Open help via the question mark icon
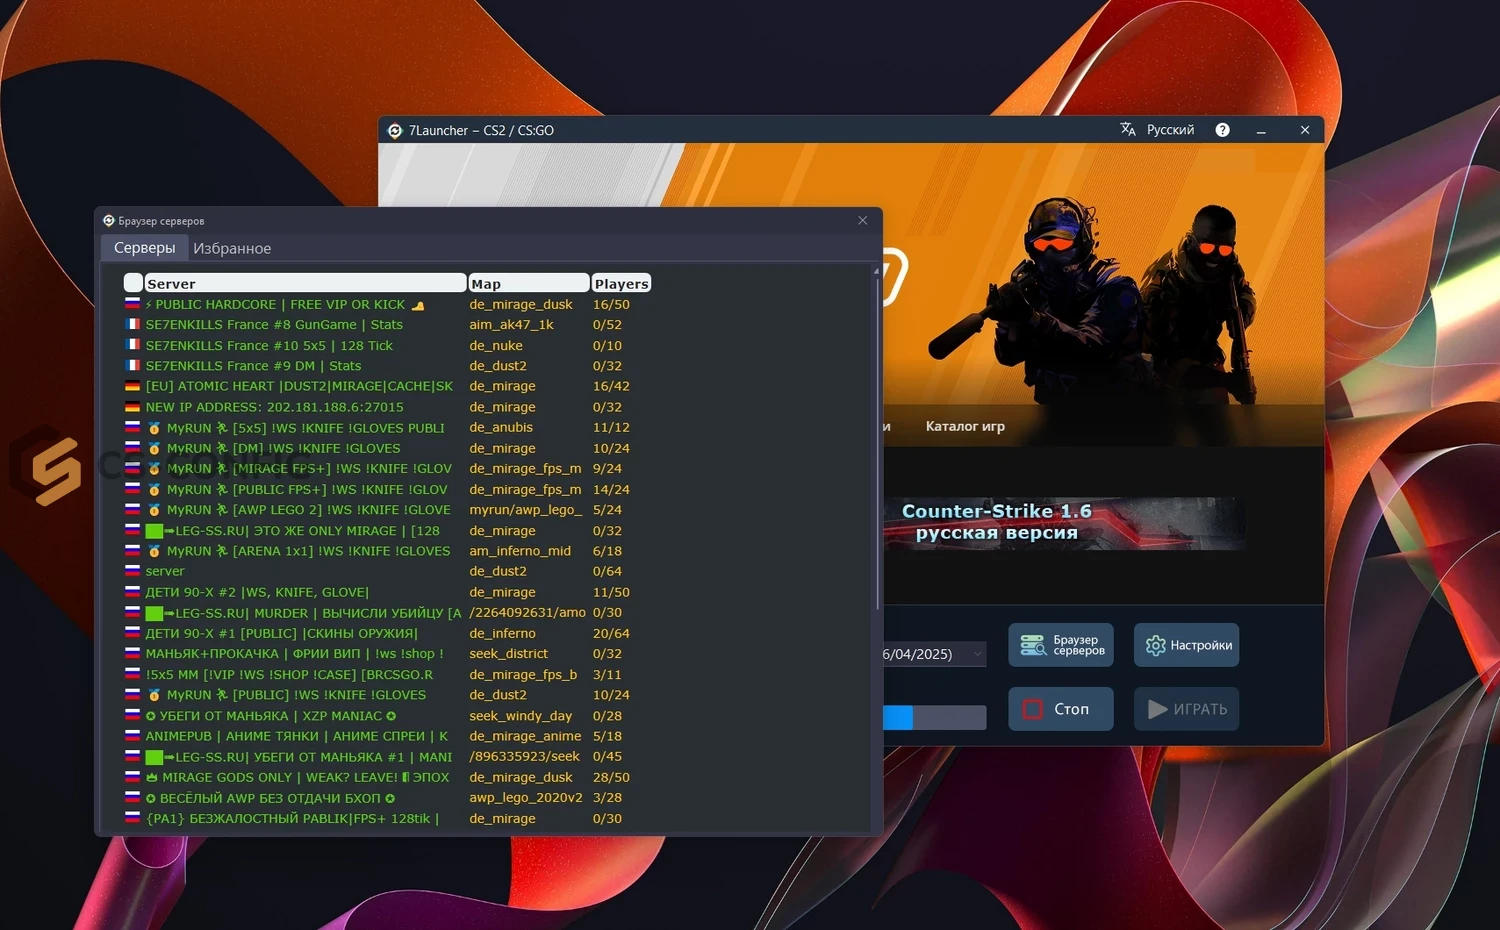This screenshot has width=1500, height=930. 1222,129
